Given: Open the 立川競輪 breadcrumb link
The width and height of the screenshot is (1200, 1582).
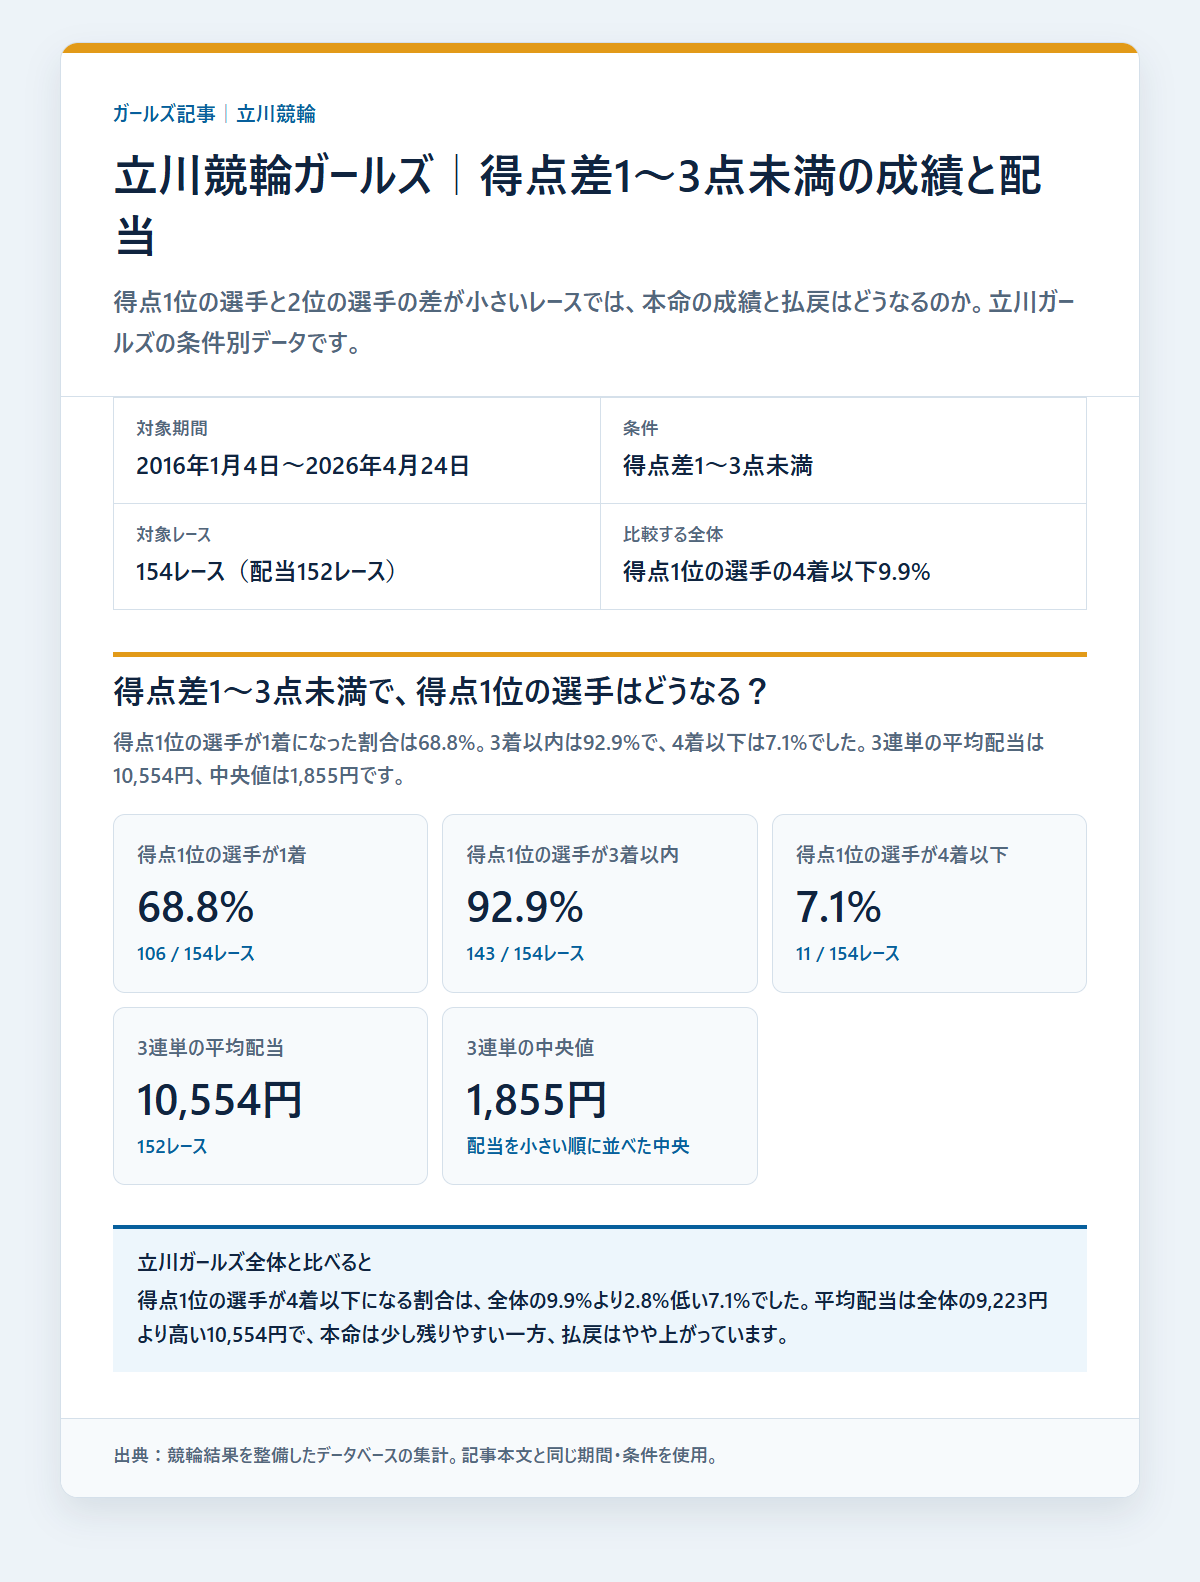Looking at the screenshot, I should pyautogui.click(x=276, y=114).
